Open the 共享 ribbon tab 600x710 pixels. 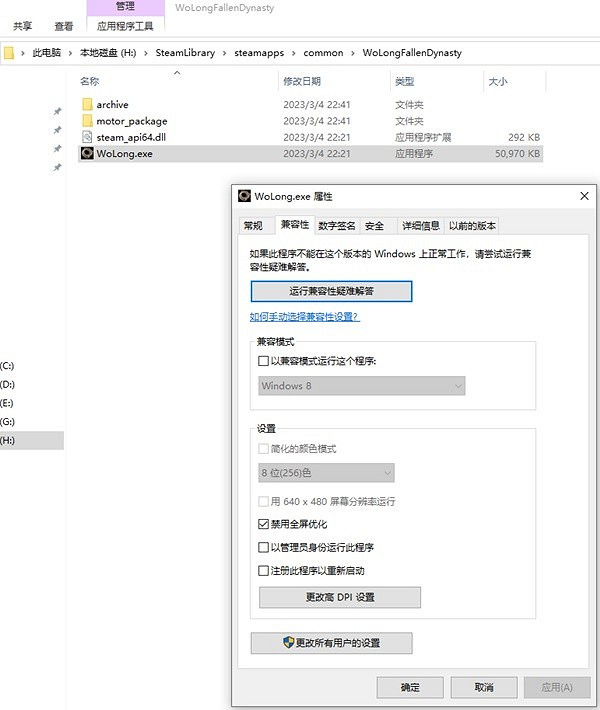pyautogui.click(x=23, y=26)
